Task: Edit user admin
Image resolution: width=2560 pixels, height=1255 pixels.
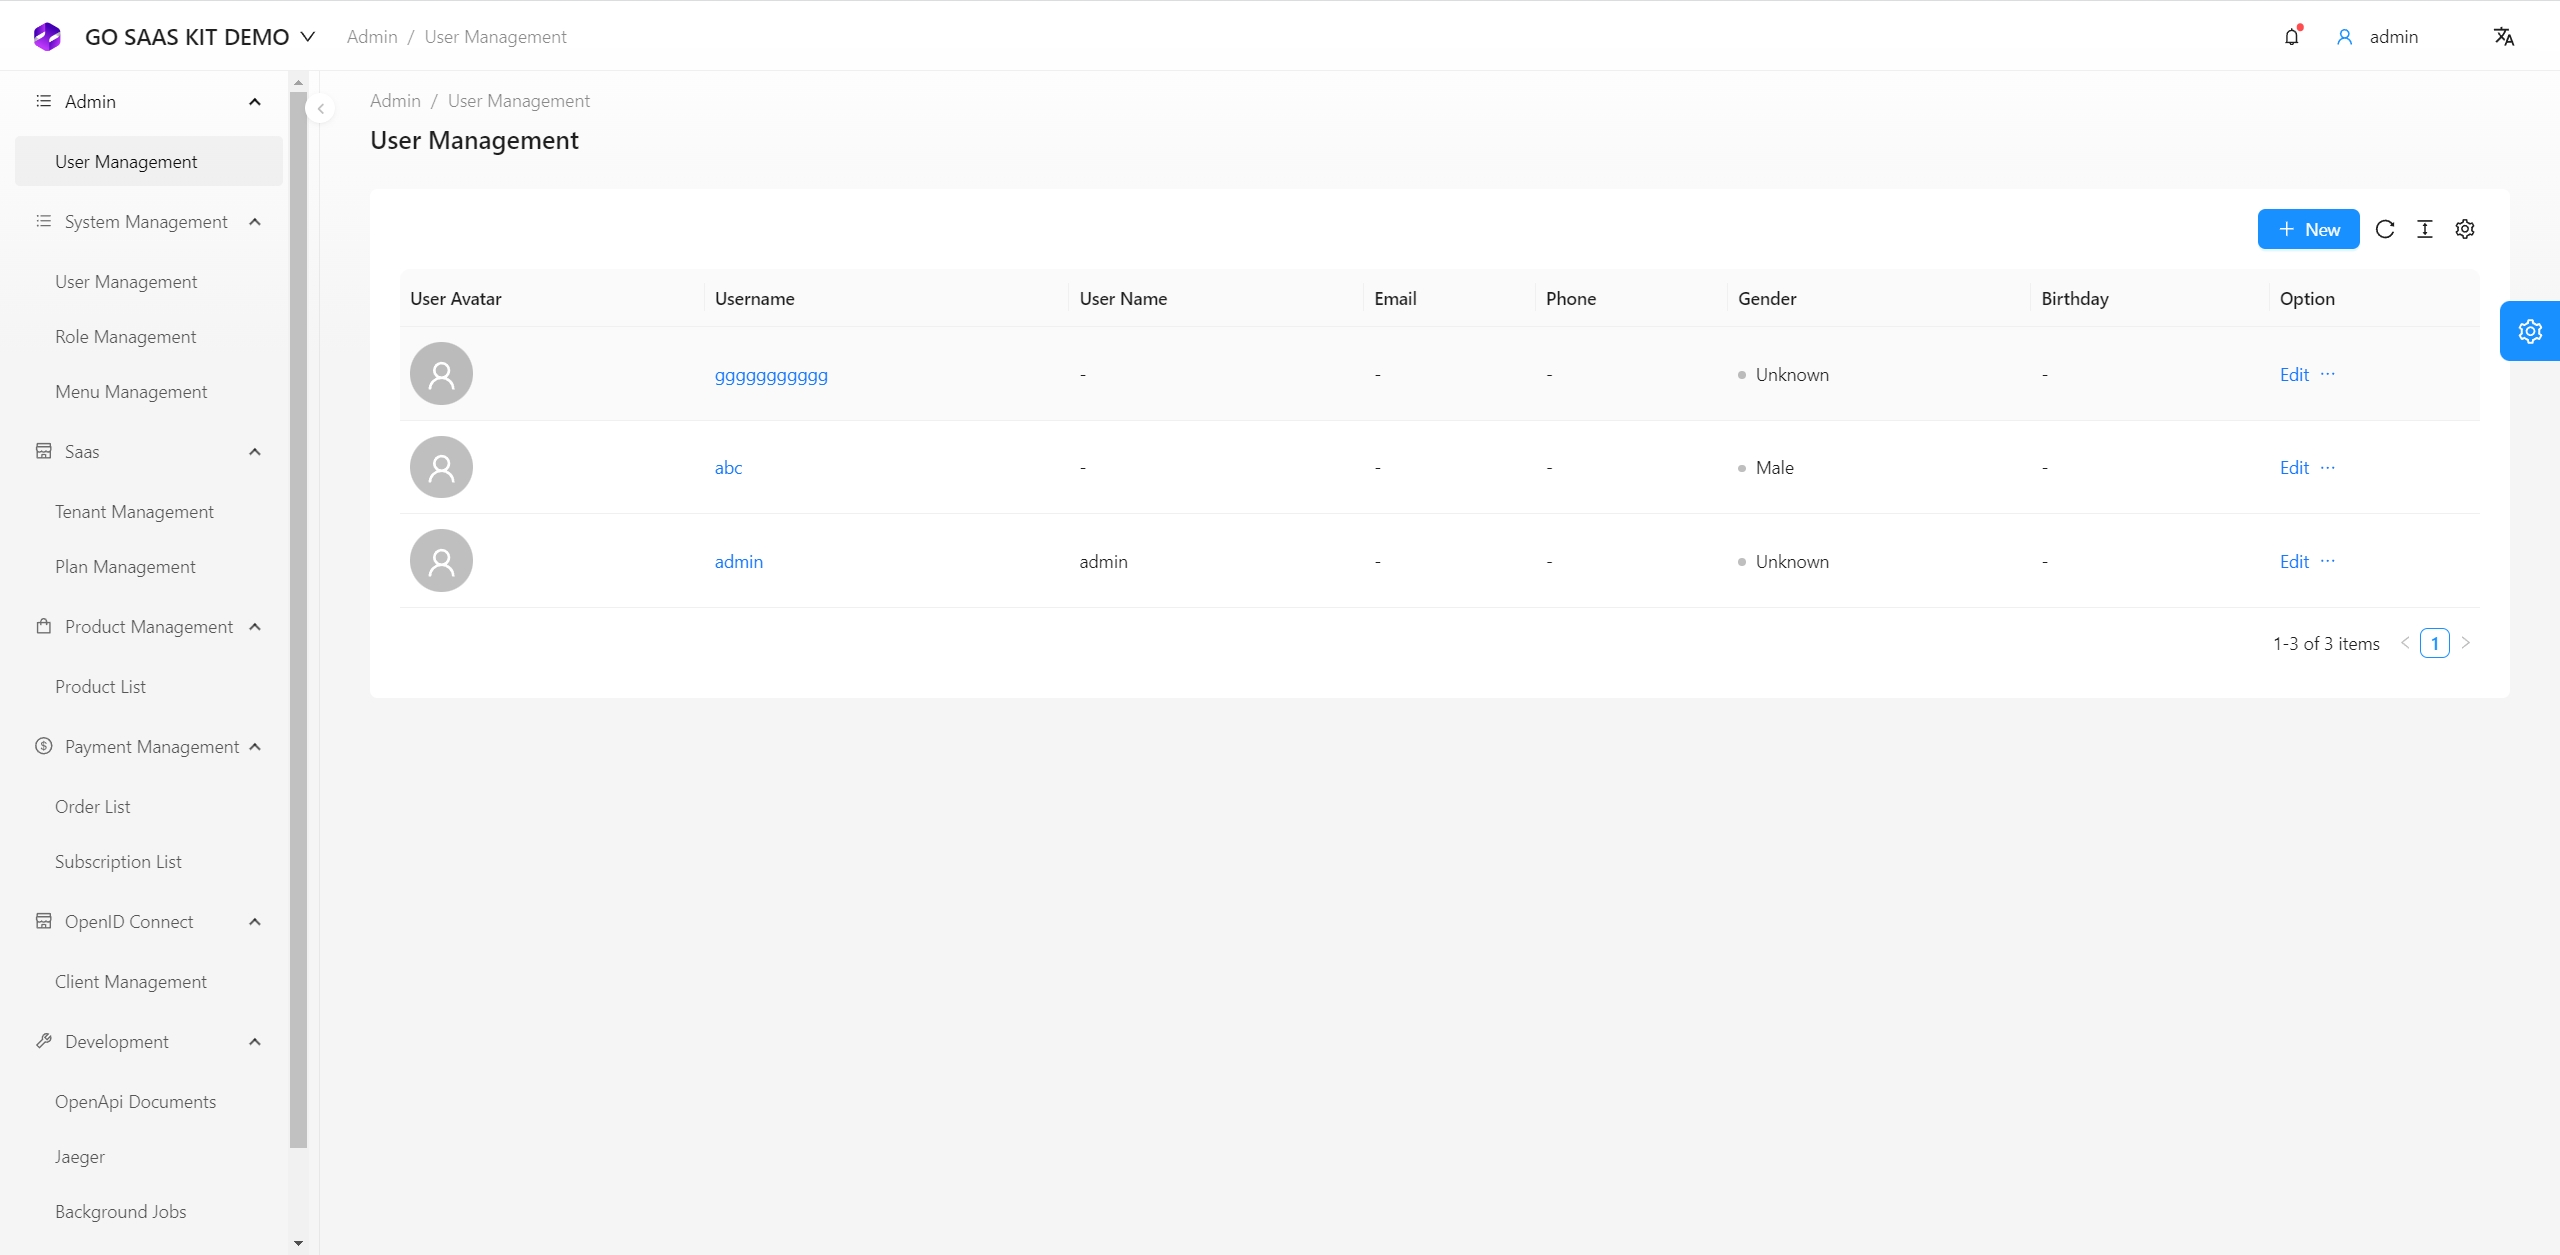Action: 2294,562
